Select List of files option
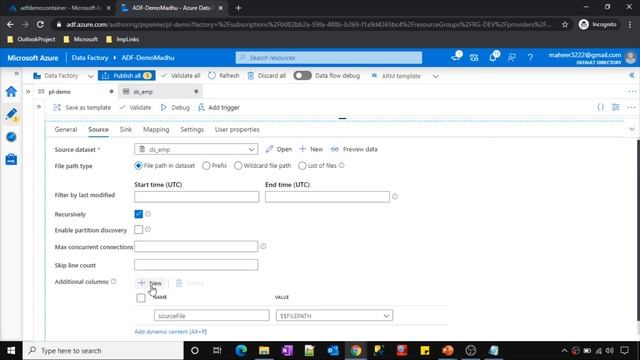This screenshot has width=640, height=360. pos(302,166)
